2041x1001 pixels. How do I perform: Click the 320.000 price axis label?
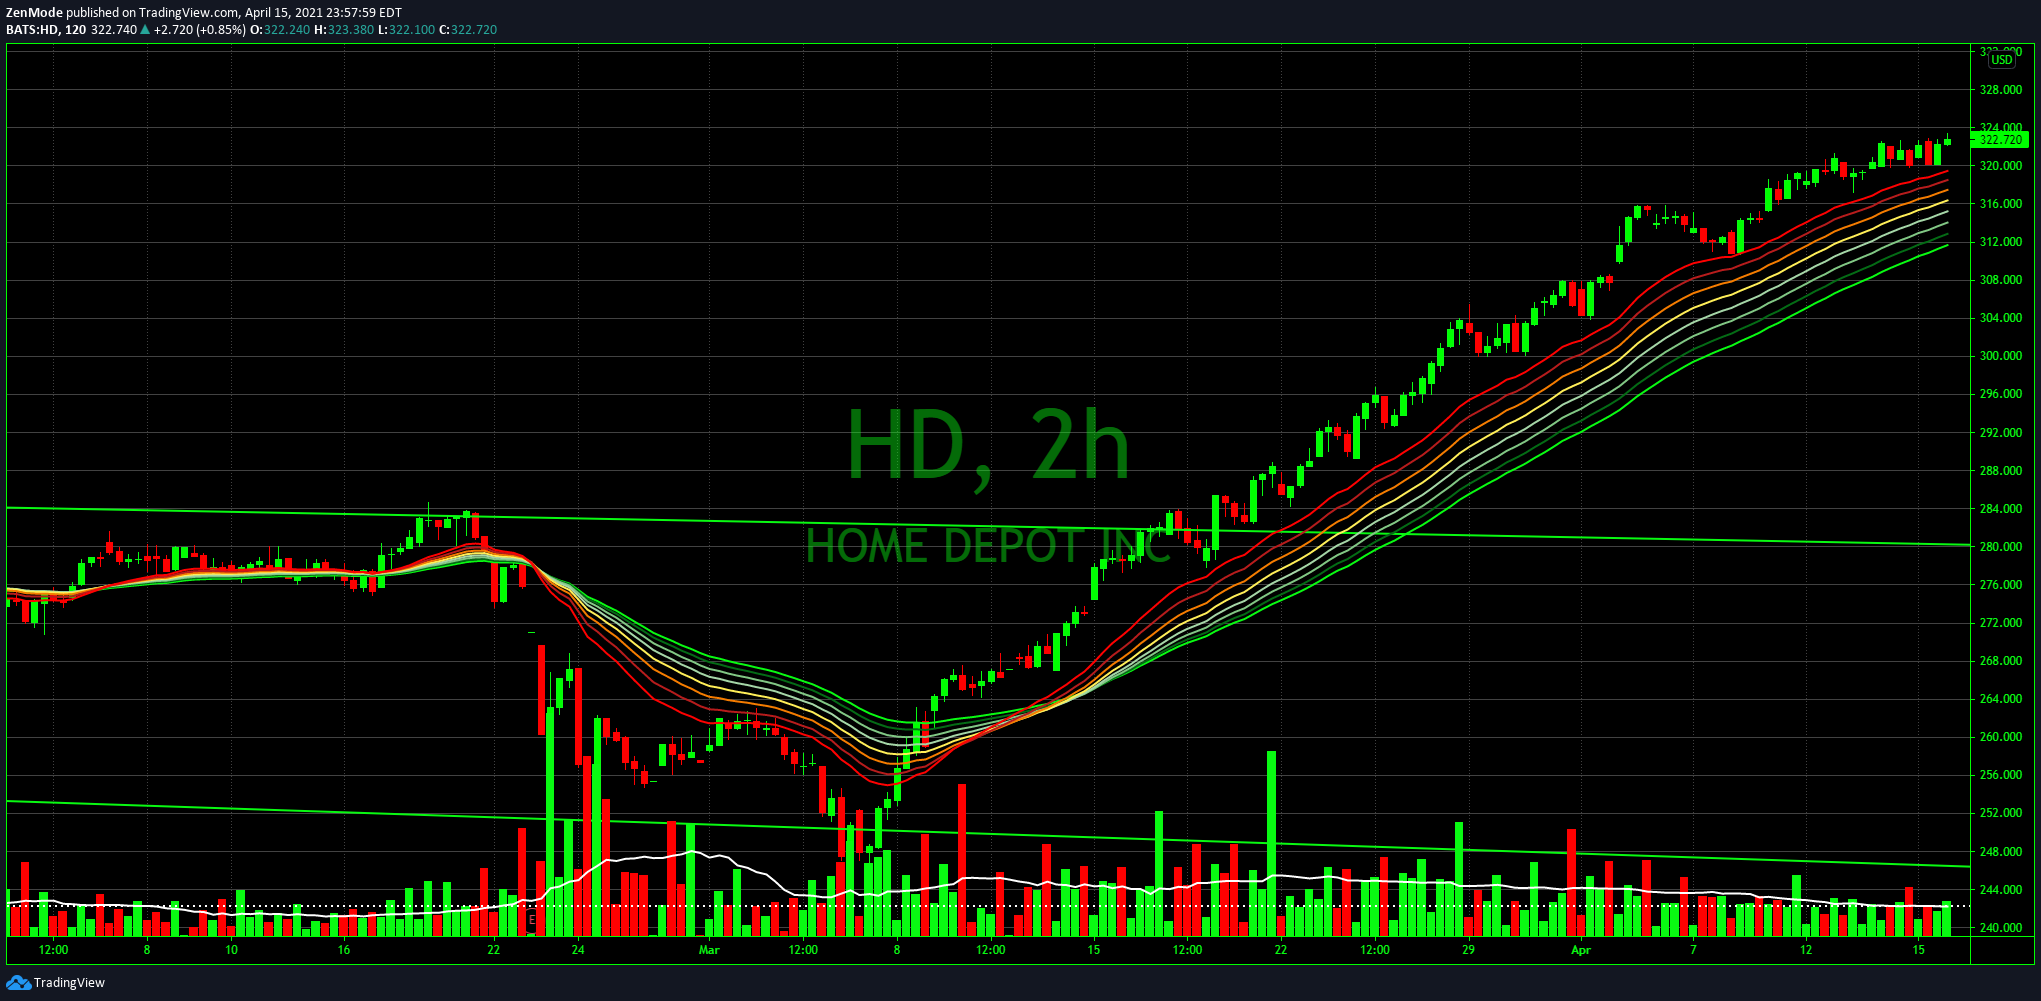[x=2001, y=166]
